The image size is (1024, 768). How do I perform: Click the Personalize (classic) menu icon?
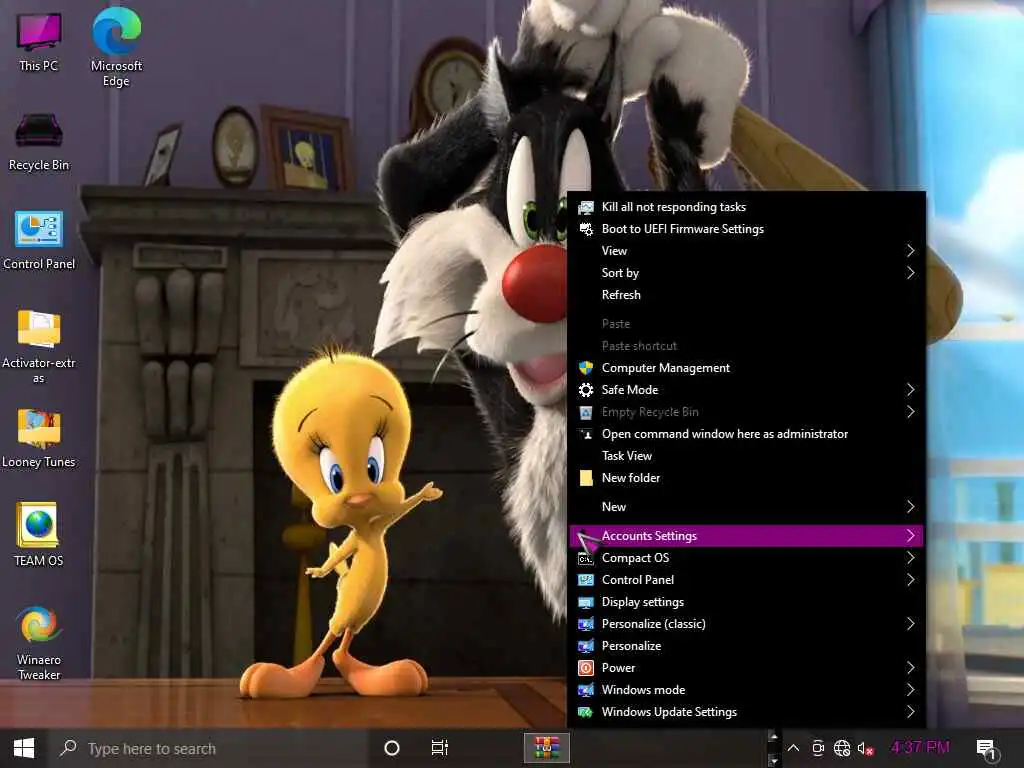pyautogui.click(x=586, y=624)
